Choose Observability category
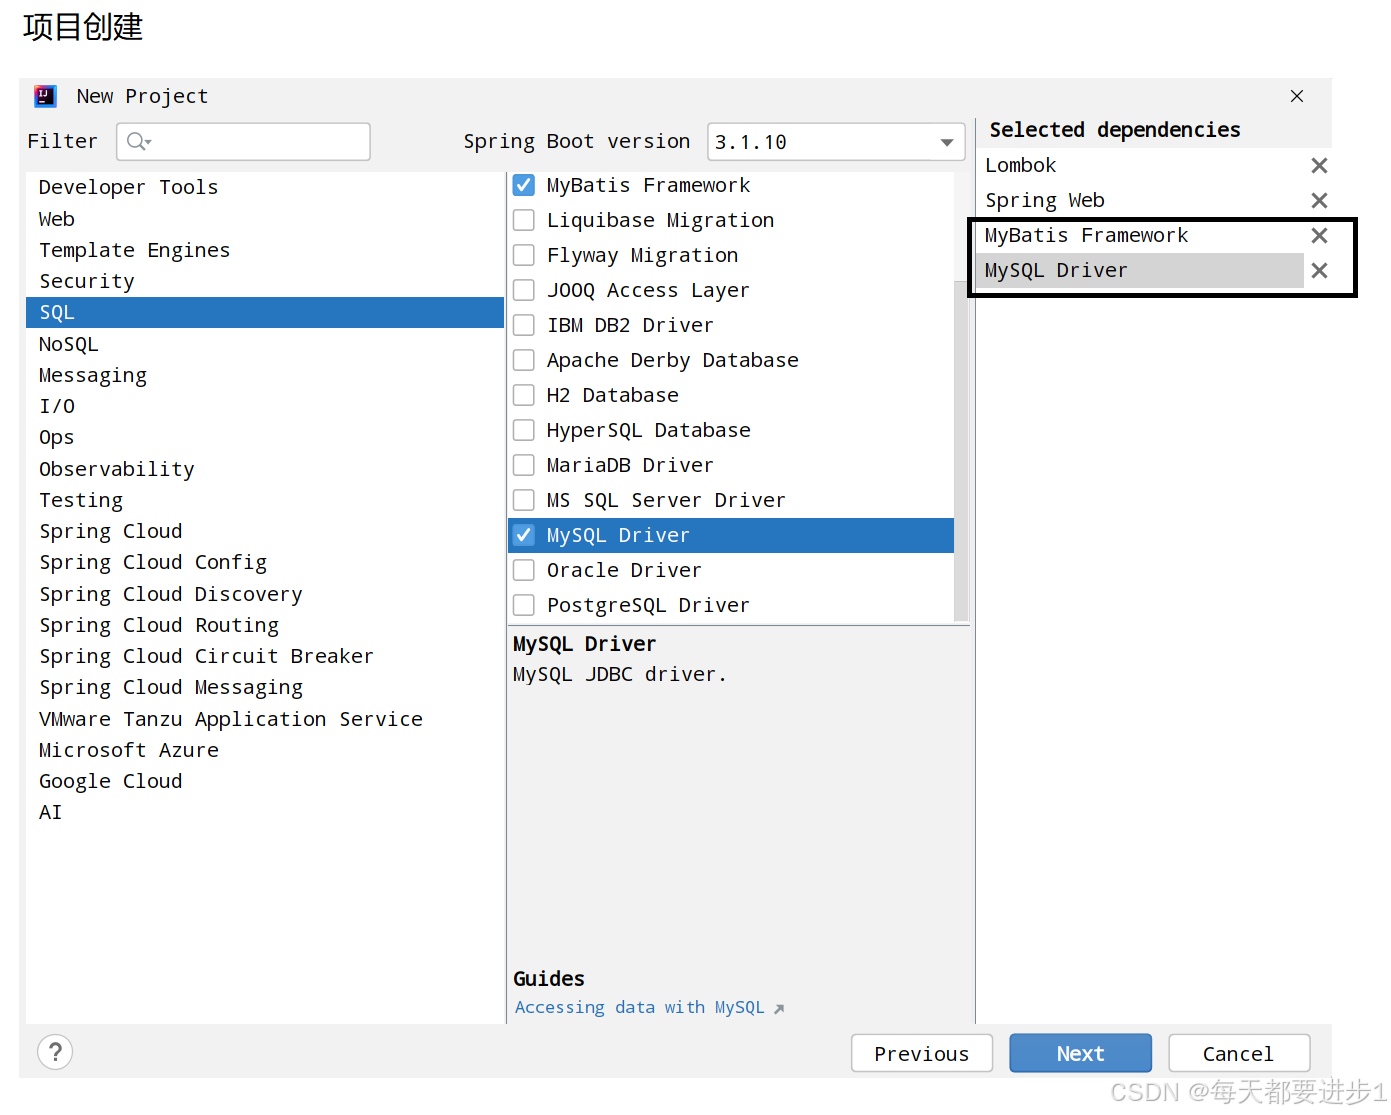Screen dimensions: 1391x1115 [265, 469]
